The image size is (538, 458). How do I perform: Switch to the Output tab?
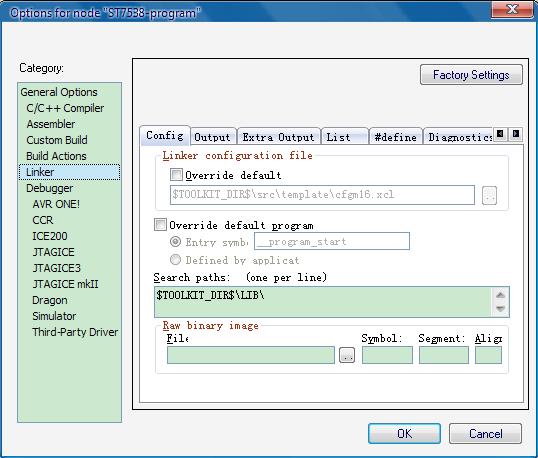point(212,137)
